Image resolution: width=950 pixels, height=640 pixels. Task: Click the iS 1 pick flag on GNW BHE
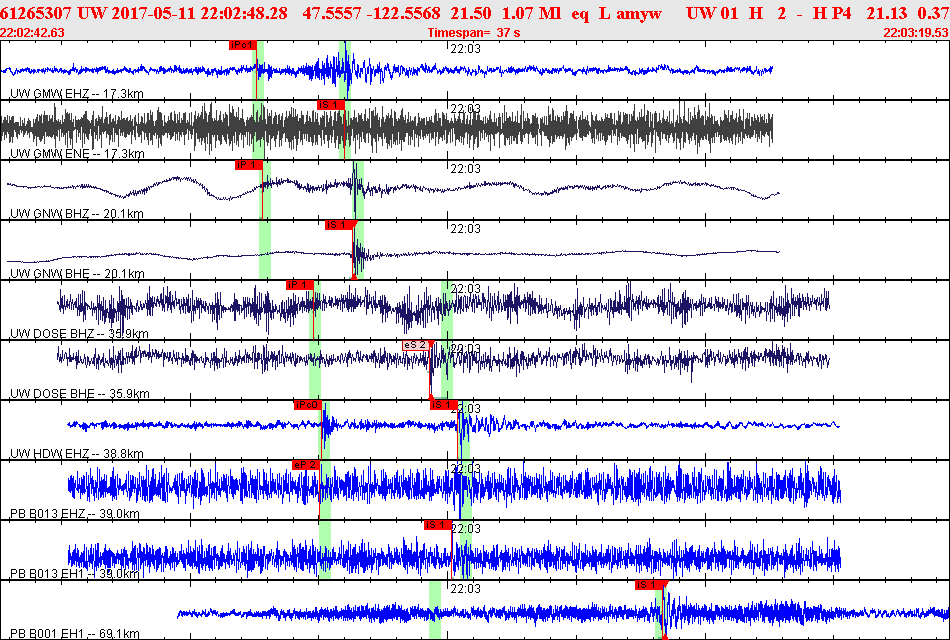(x=339, y=225)
